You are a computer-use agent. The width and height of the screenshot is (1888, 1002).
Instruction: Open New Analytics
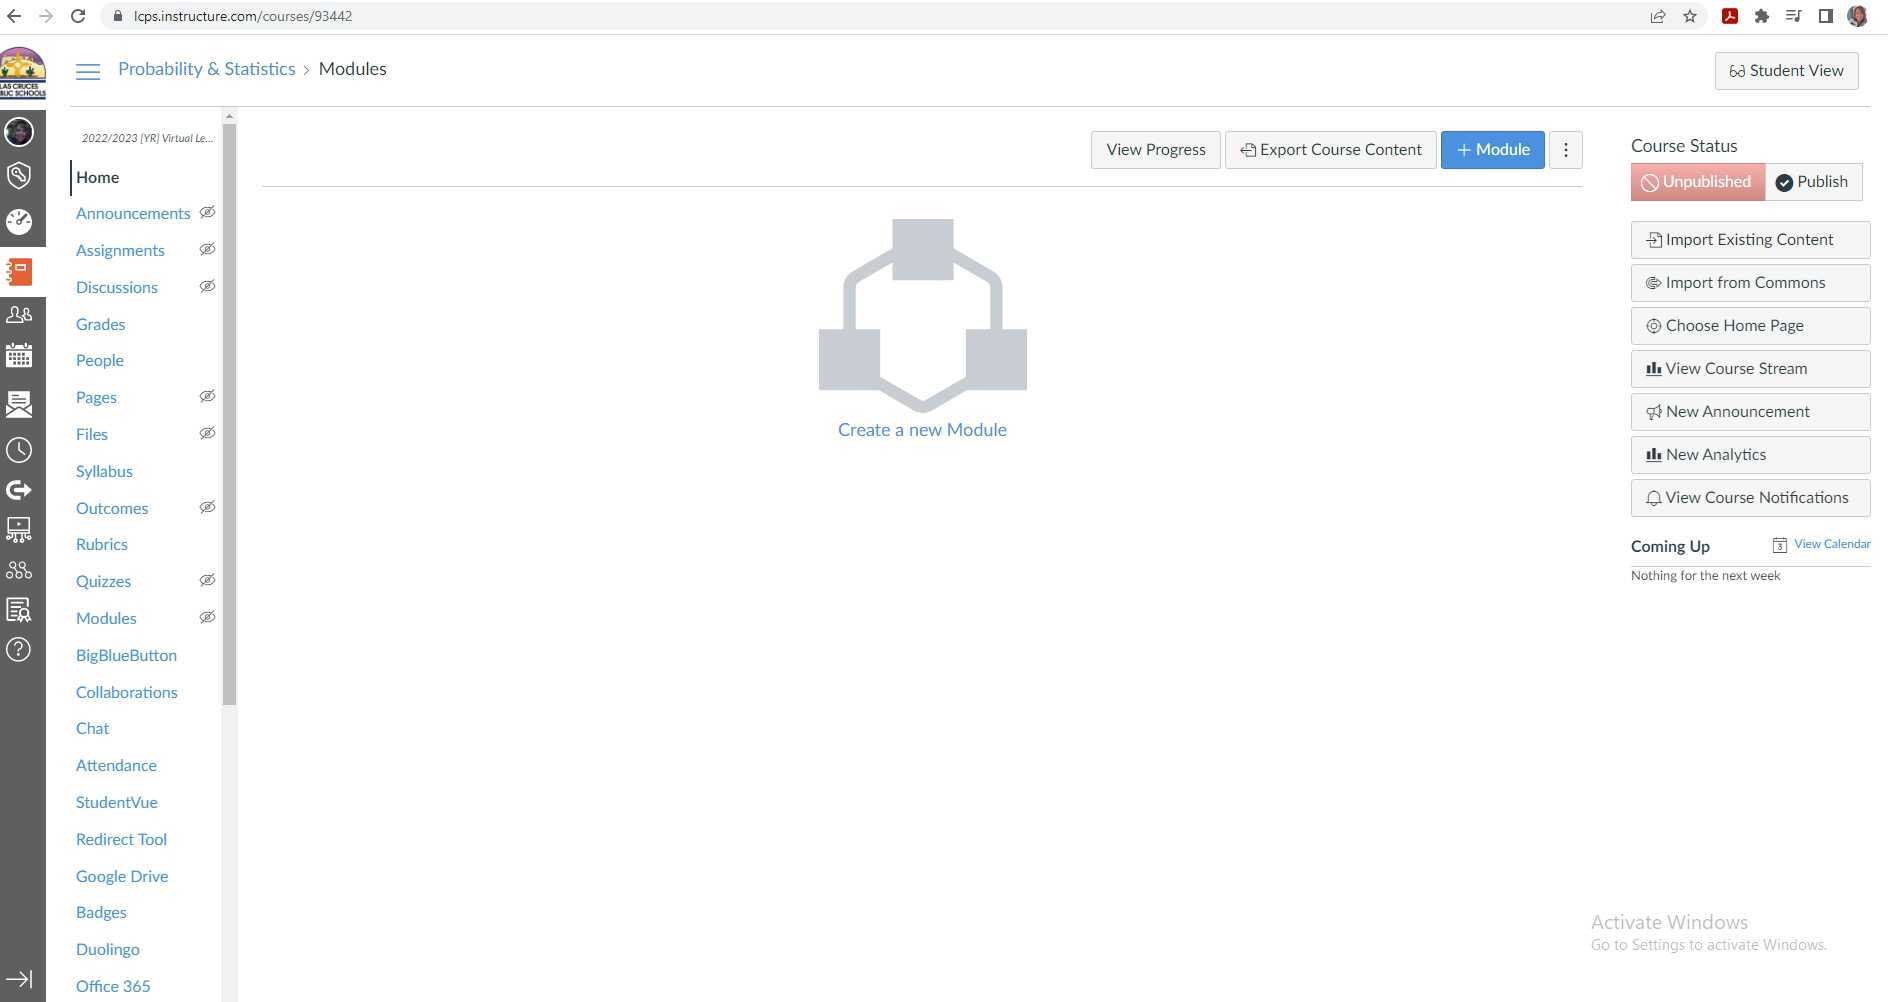(x=1750, y=455)
